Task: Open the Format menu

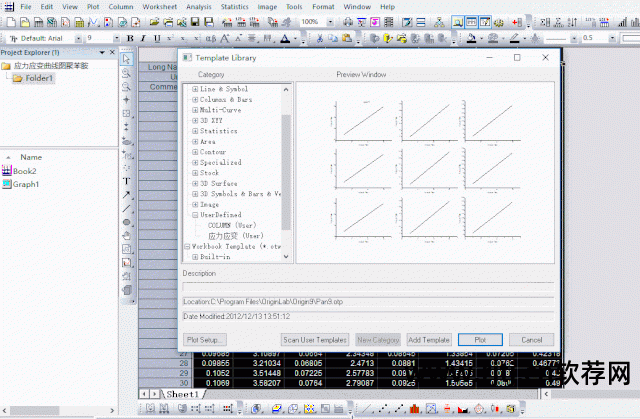Action: [323, 7]
